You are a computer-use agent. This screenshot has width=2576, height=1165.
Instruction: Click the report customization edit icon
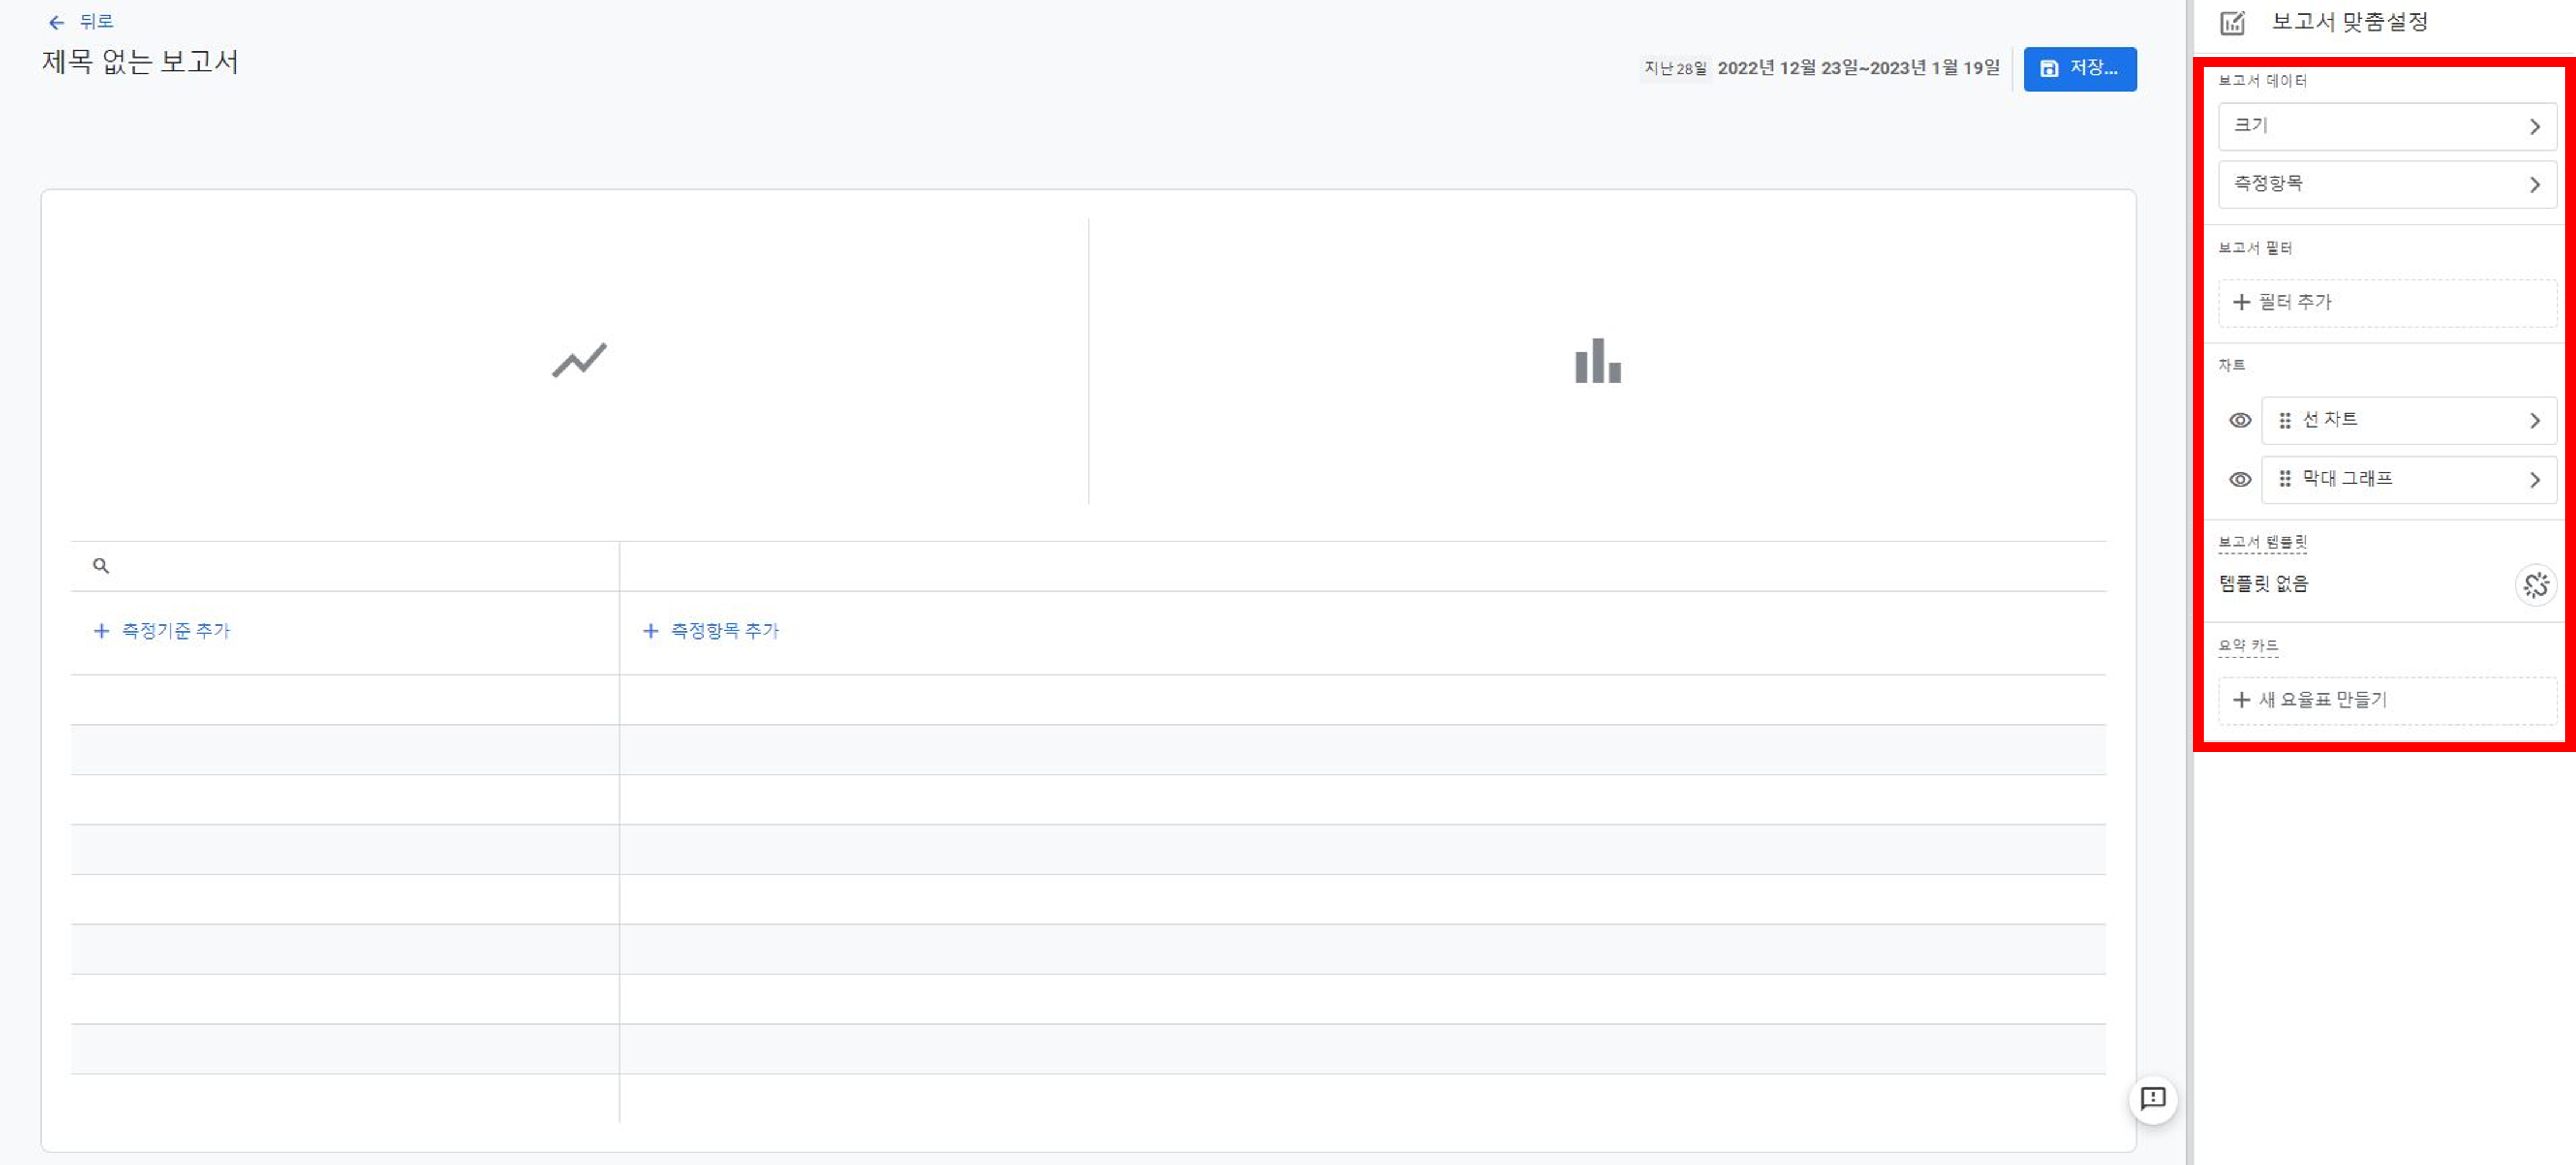(2232, 22)
